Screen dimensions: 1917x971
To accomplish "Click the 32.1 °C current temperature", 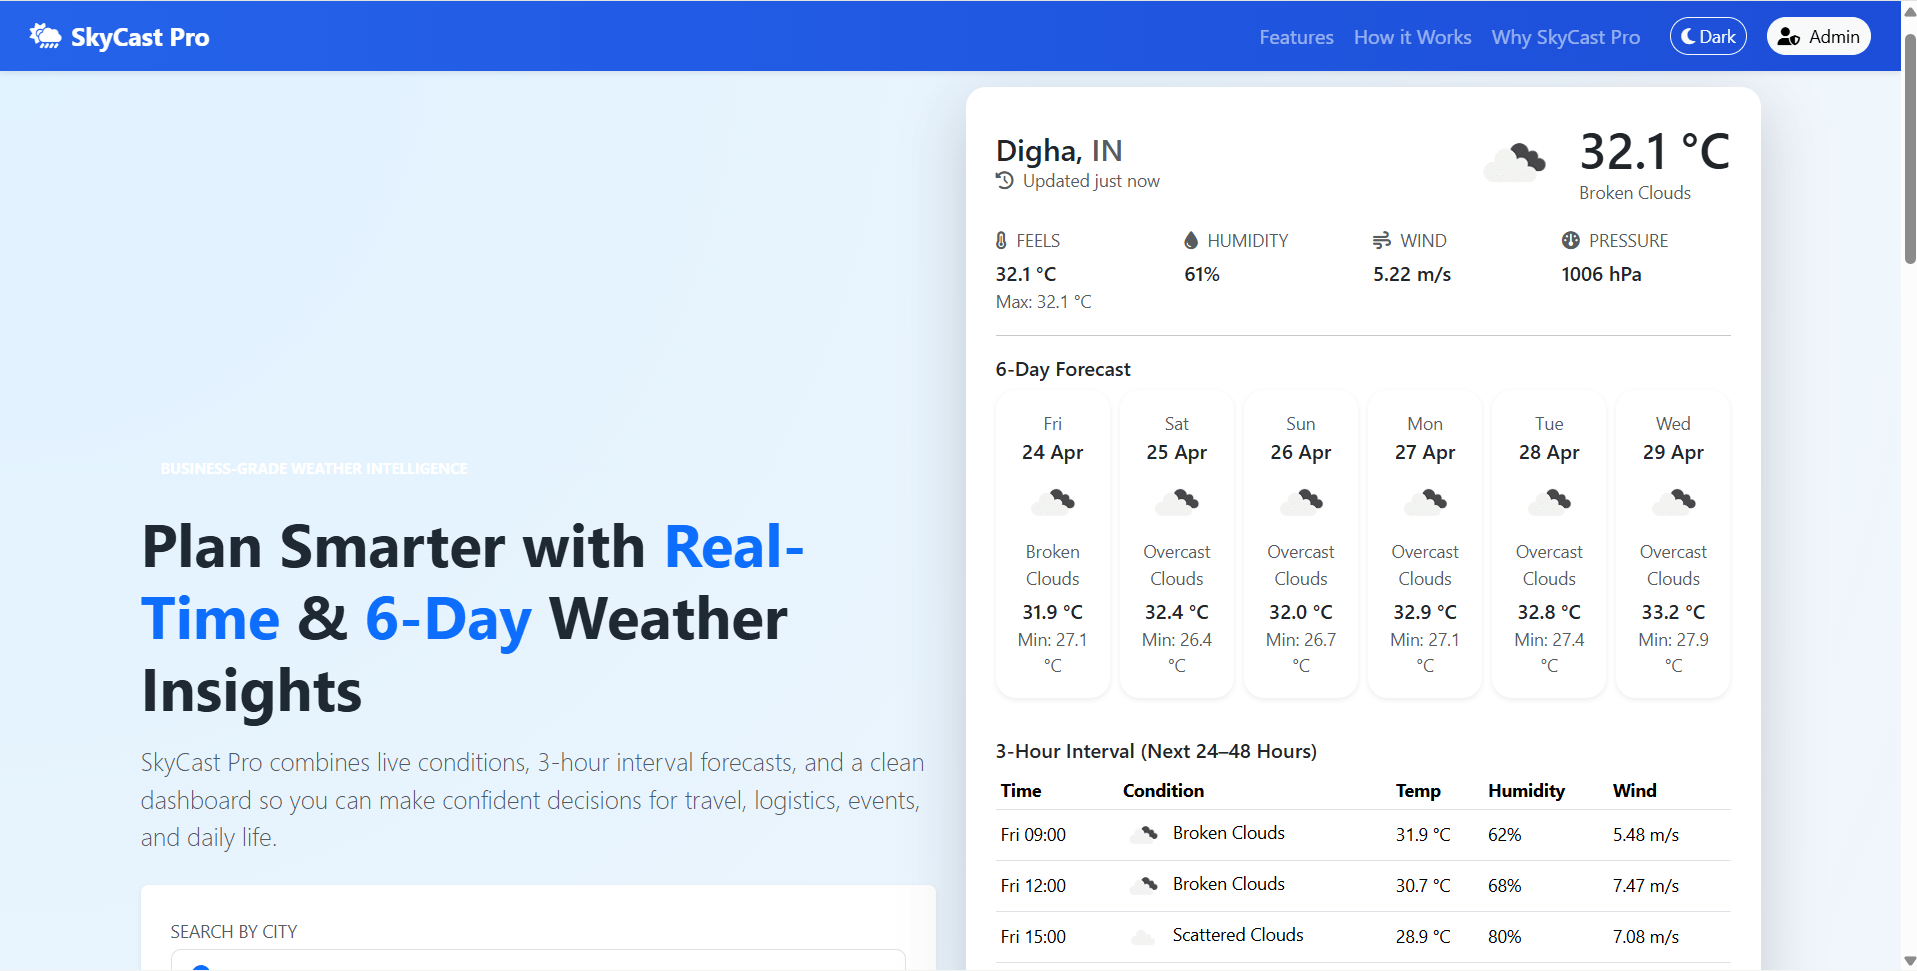I will 1655,152.
